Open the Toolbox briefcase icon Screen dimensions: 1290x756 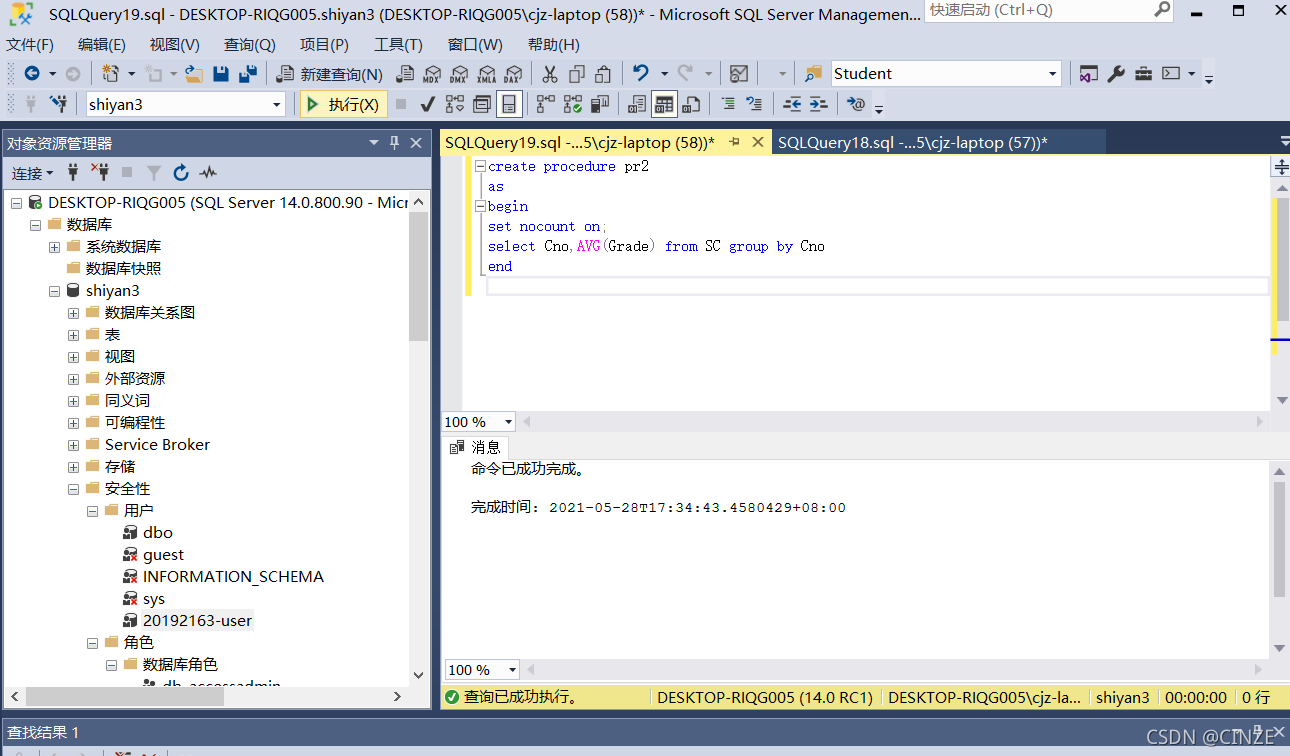[1143, 74]
